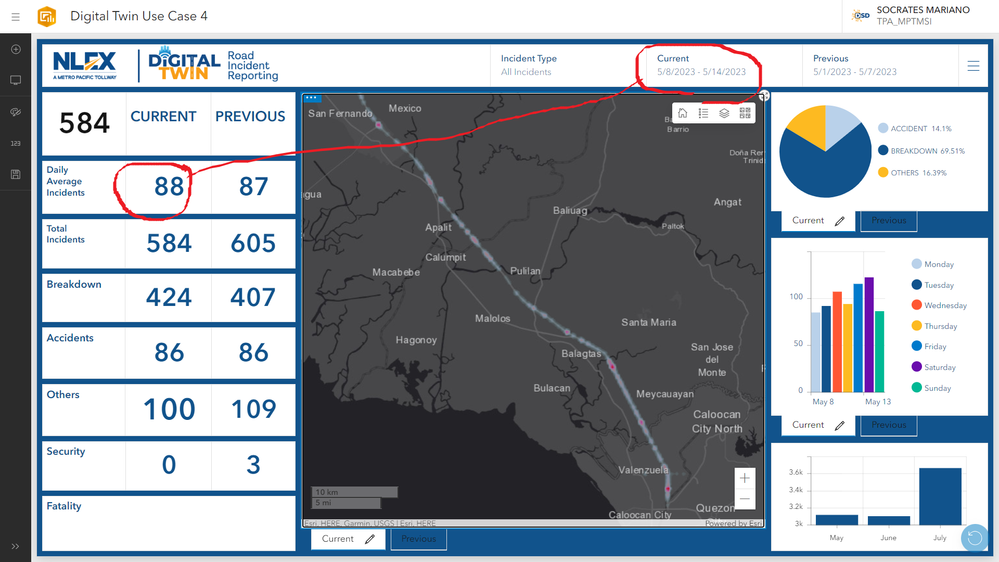Click current Daily Average value 88

point(169,187)
